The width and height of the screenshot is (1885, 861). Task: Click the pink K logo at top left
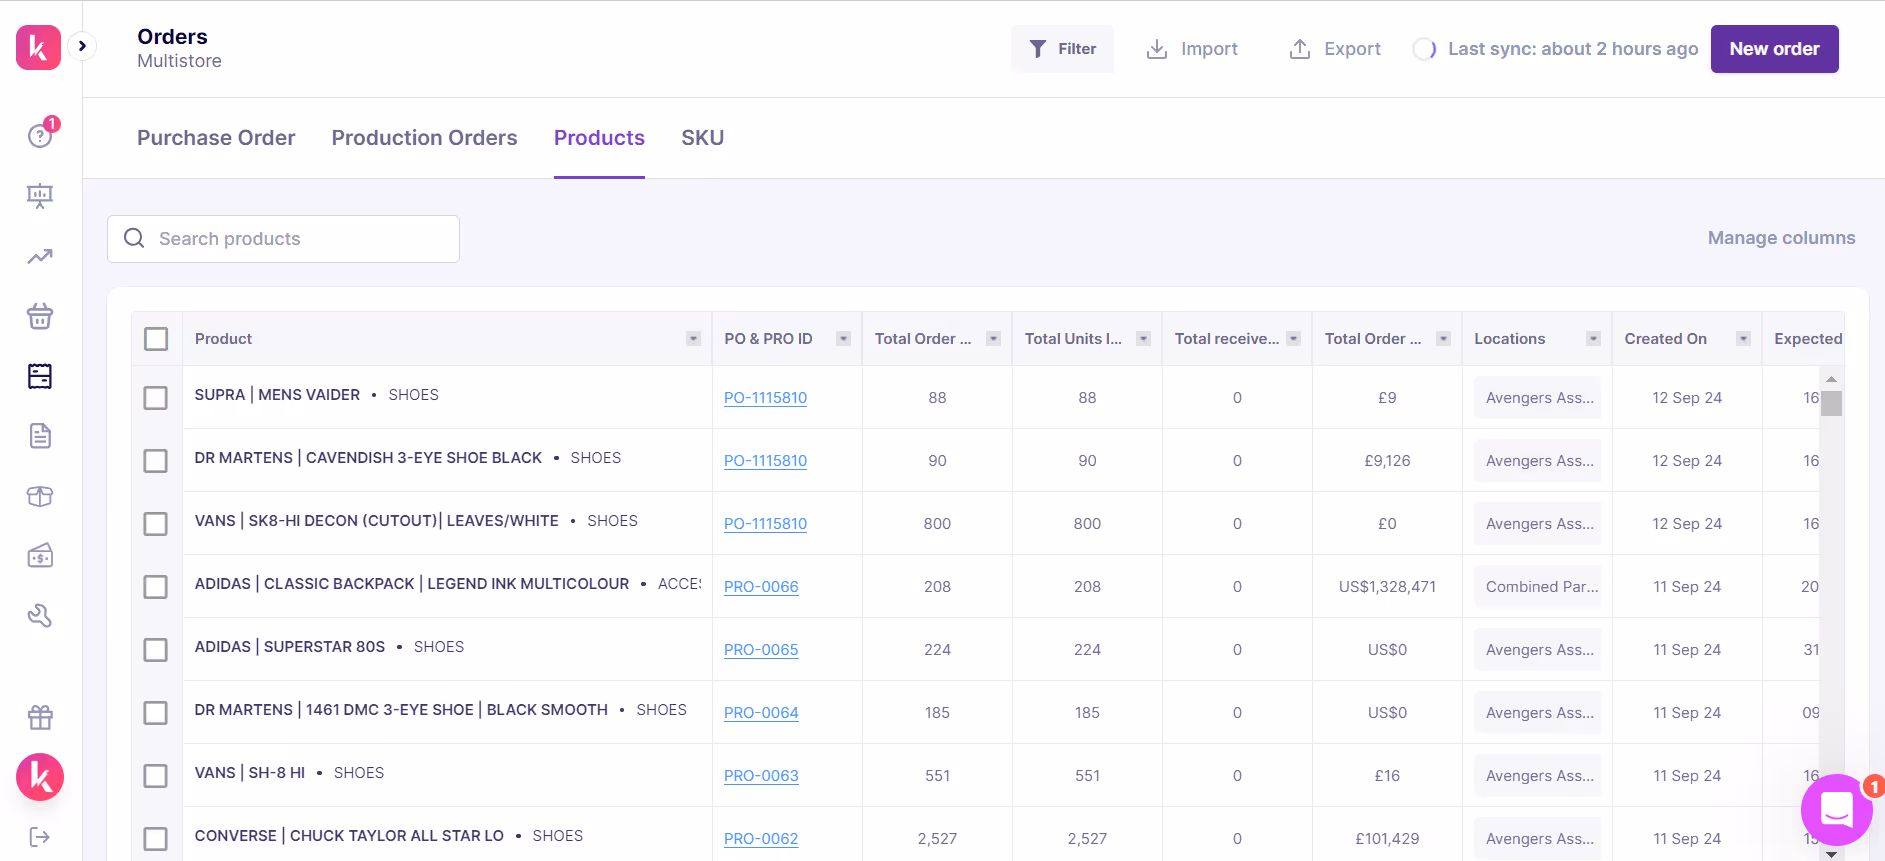click(38, 47)
